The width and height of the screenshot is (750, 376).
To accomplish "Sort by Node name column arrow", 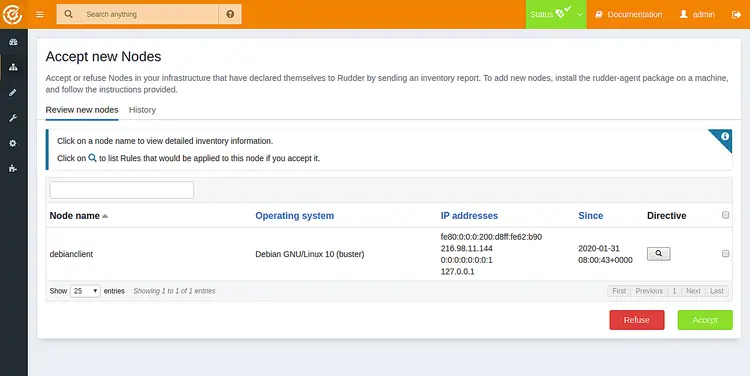I will pos(105,216).
